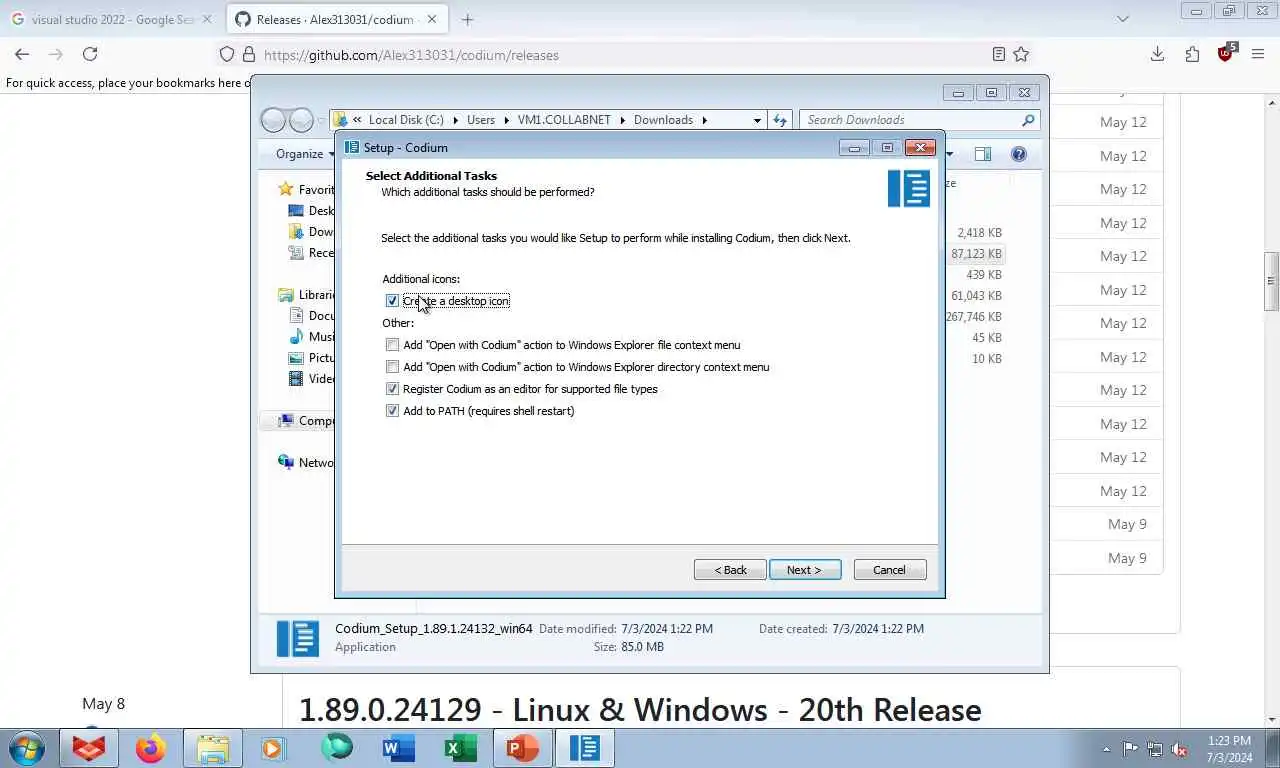Open media player from the taskbar

tap(272, 748)
